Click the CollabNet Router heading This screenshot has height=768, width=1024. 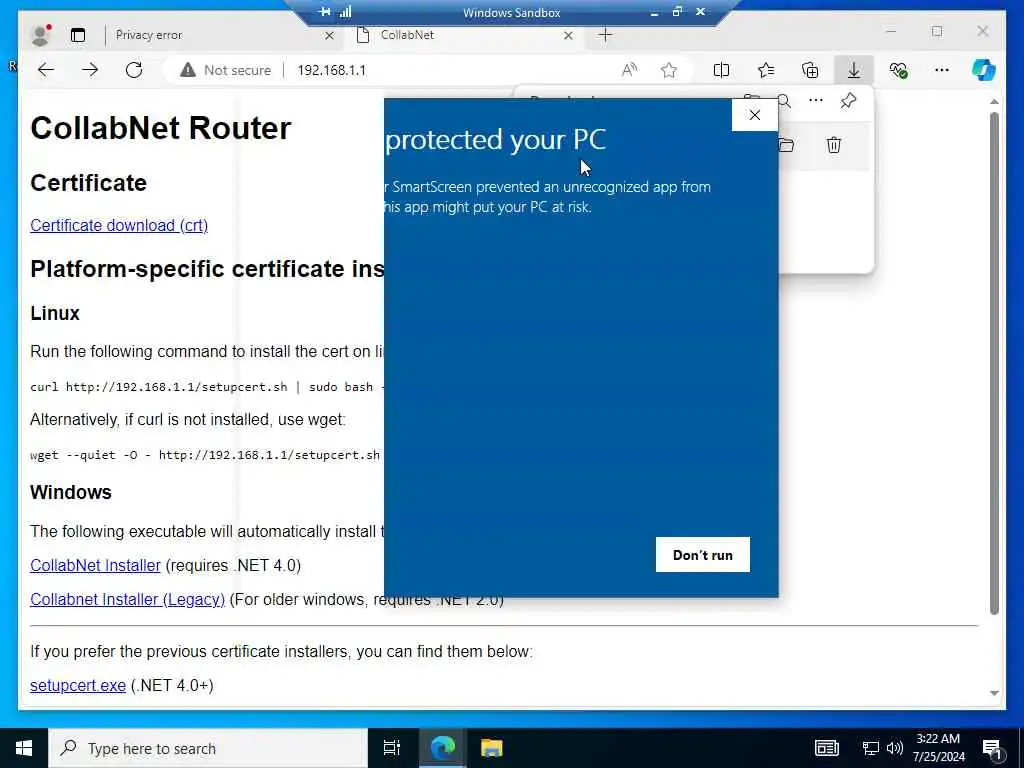[x=161, y=128]
